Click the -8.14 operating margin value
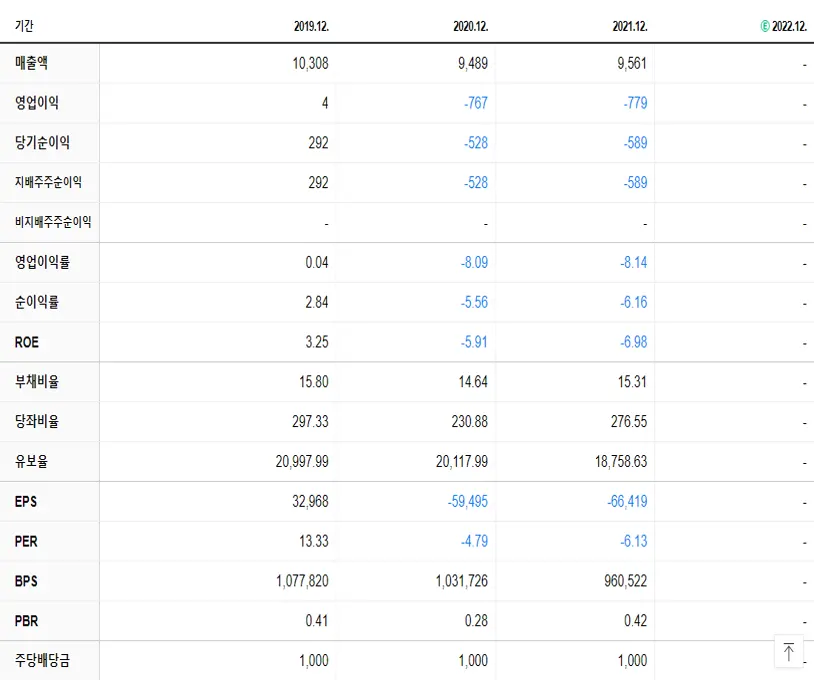The image size is (814, 680). tap(634, 262)
